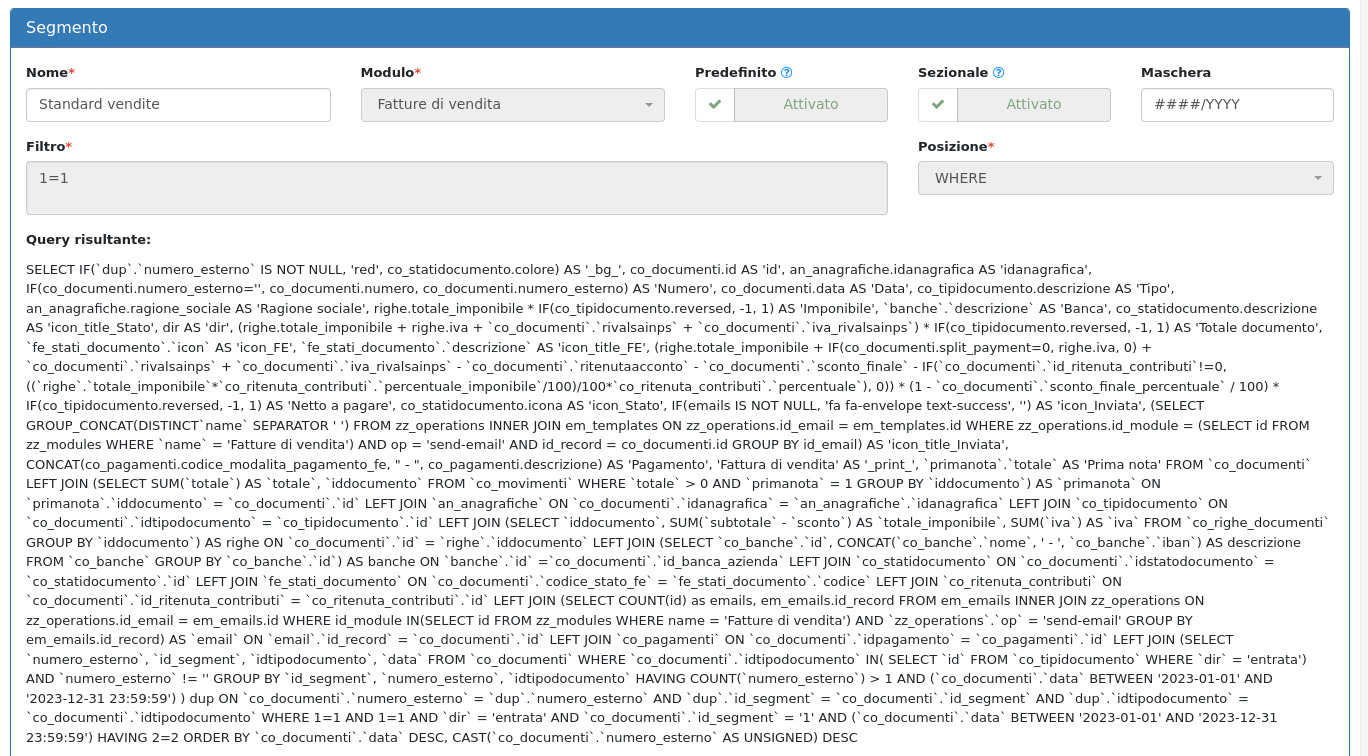Click the arrow on the Posizione select
1368x756 pixels.
(x=1316, y=179)
